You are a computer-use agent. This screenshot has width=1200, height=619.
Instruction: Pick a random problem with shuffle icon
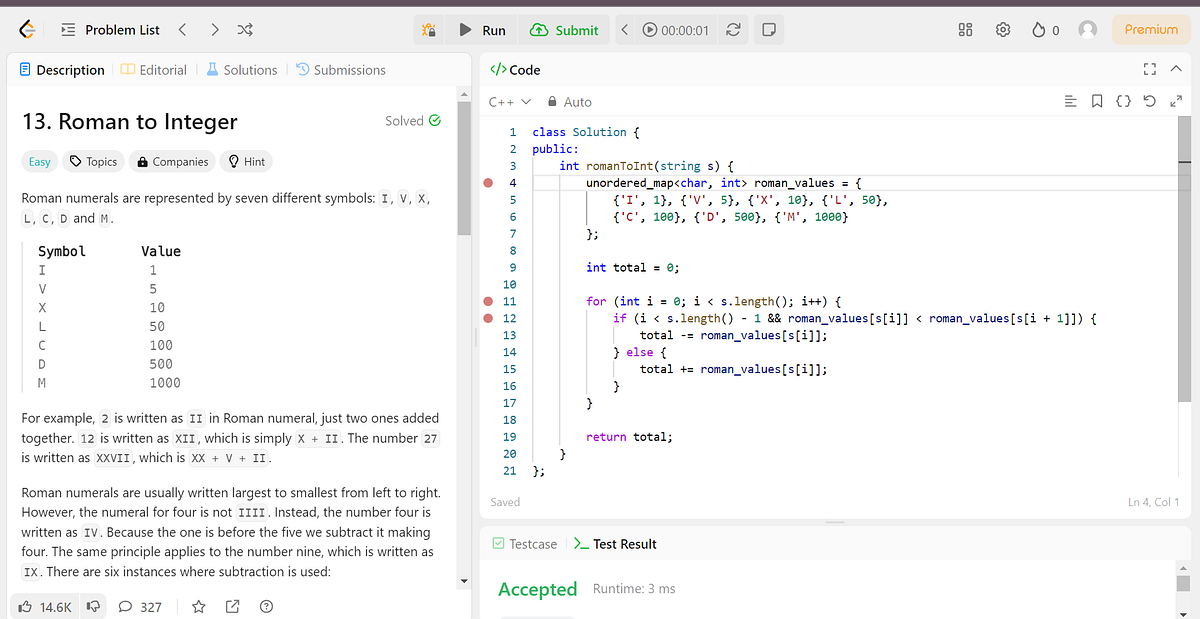(x=245, y=30)
